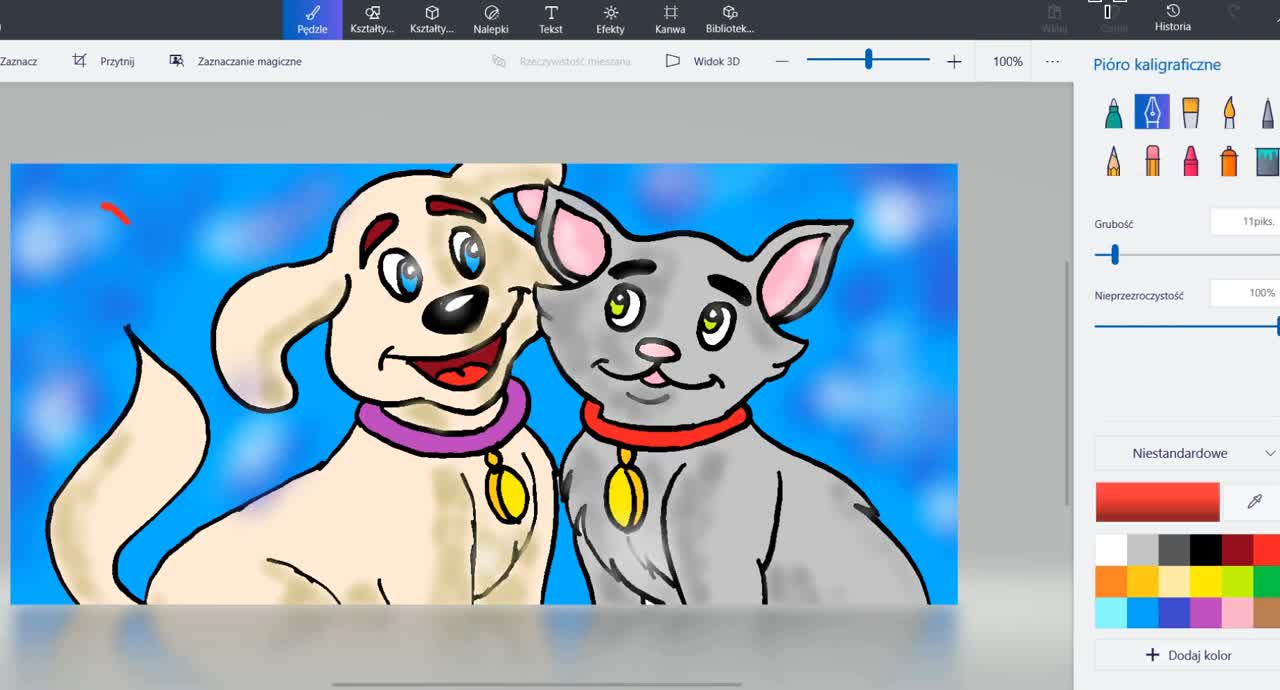Screen dimensions: 1280x690
Task: Select the Spray can tool
Action: 1229,160
